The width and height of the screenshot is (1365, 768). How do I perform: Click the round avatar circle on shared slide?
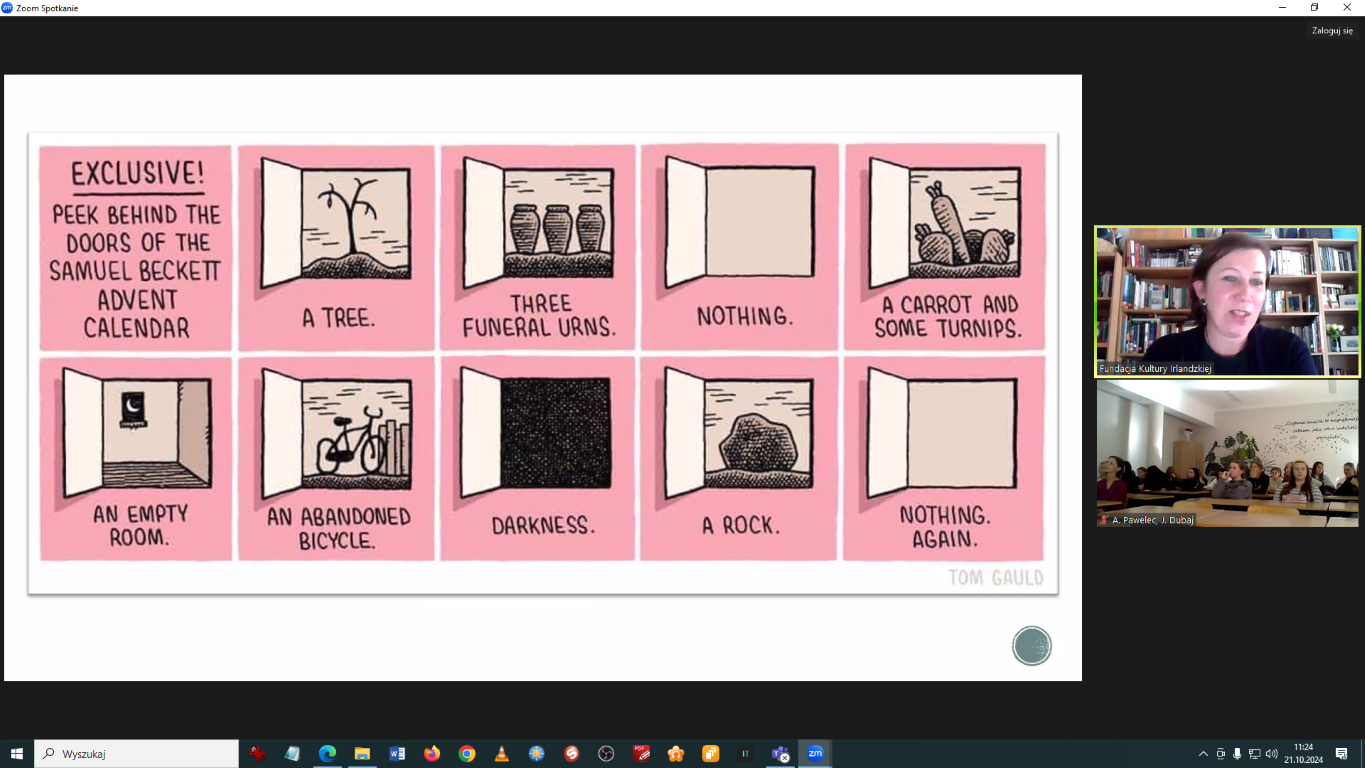point(1031,646)
